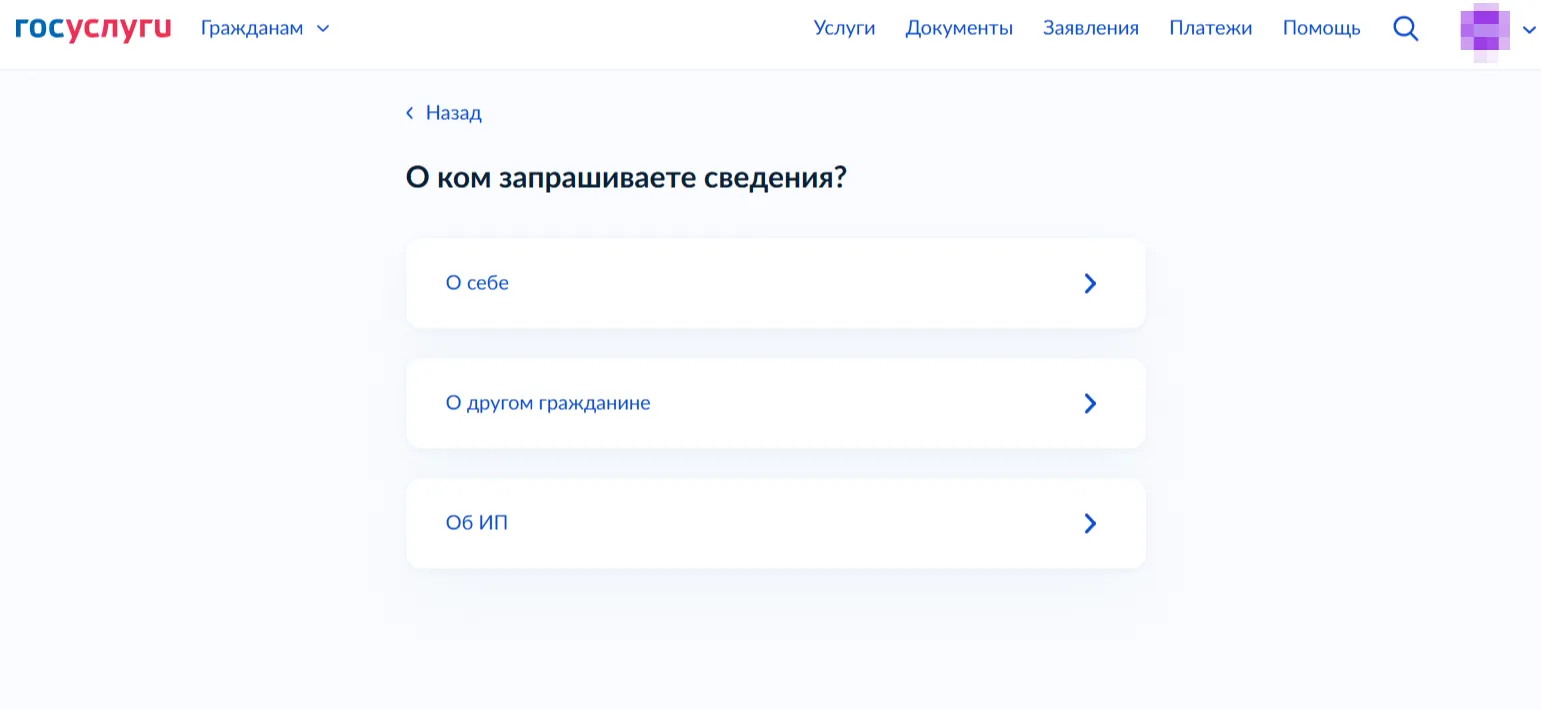Open the search magnifier icon
This screenshot has width=1541, height=710.
click(1406, 29)
